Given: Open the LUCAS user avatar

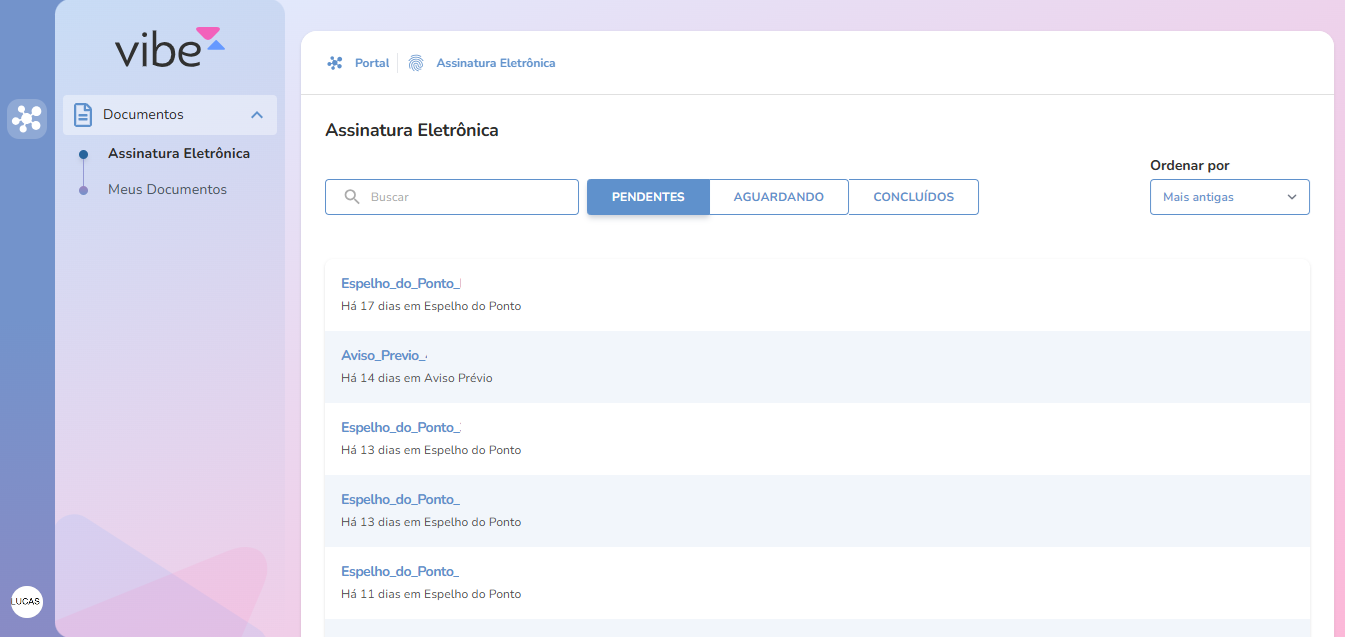Looking at the screenshot, I should [27, 601].
